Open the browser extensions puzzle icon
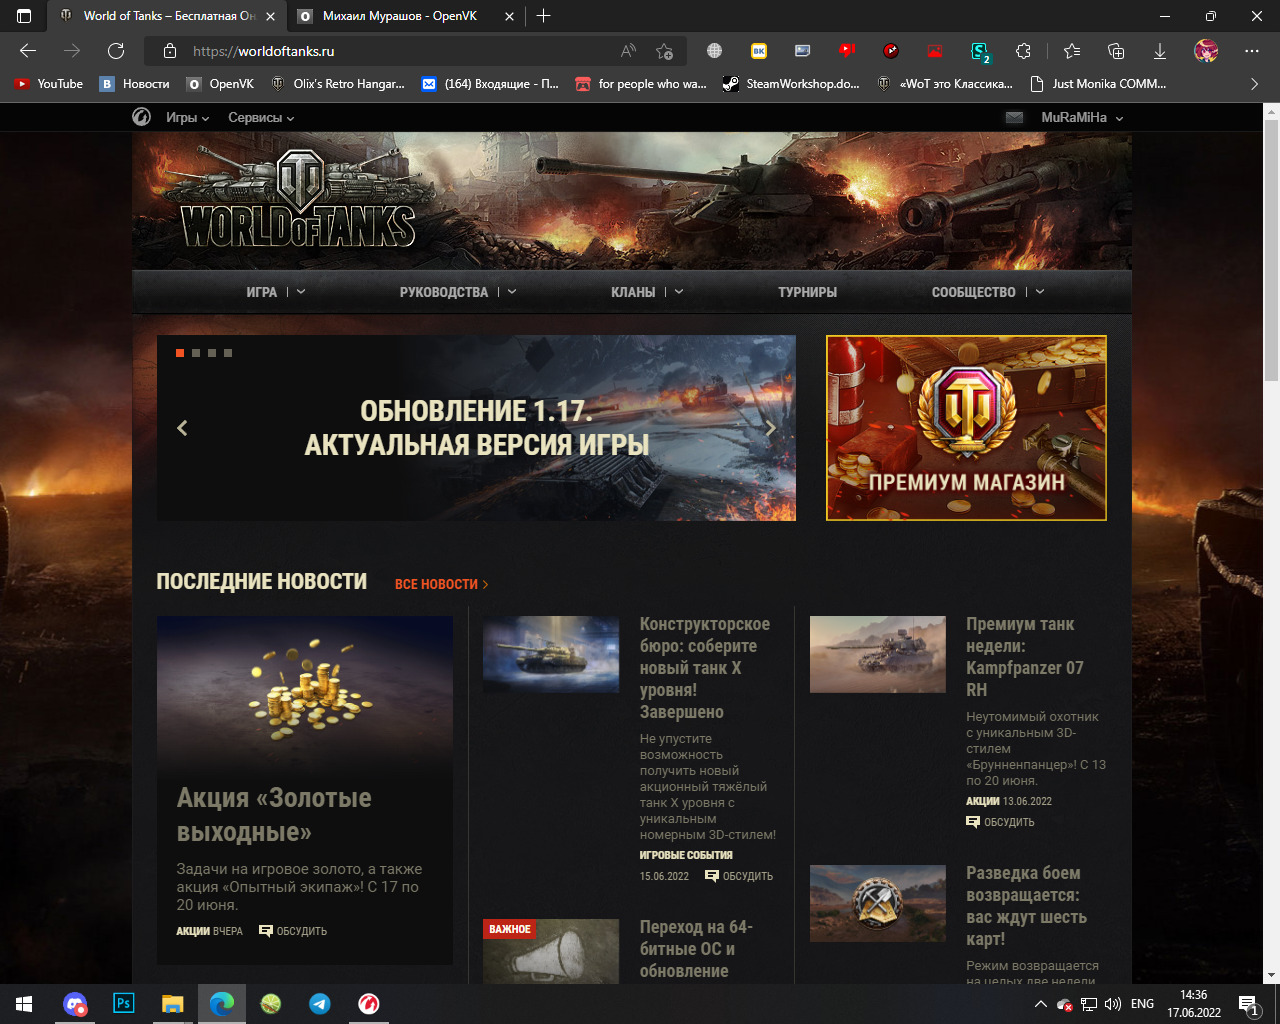This screenshot has height=1024, width=1280. pyautogui.click(x=1023, y=51)
